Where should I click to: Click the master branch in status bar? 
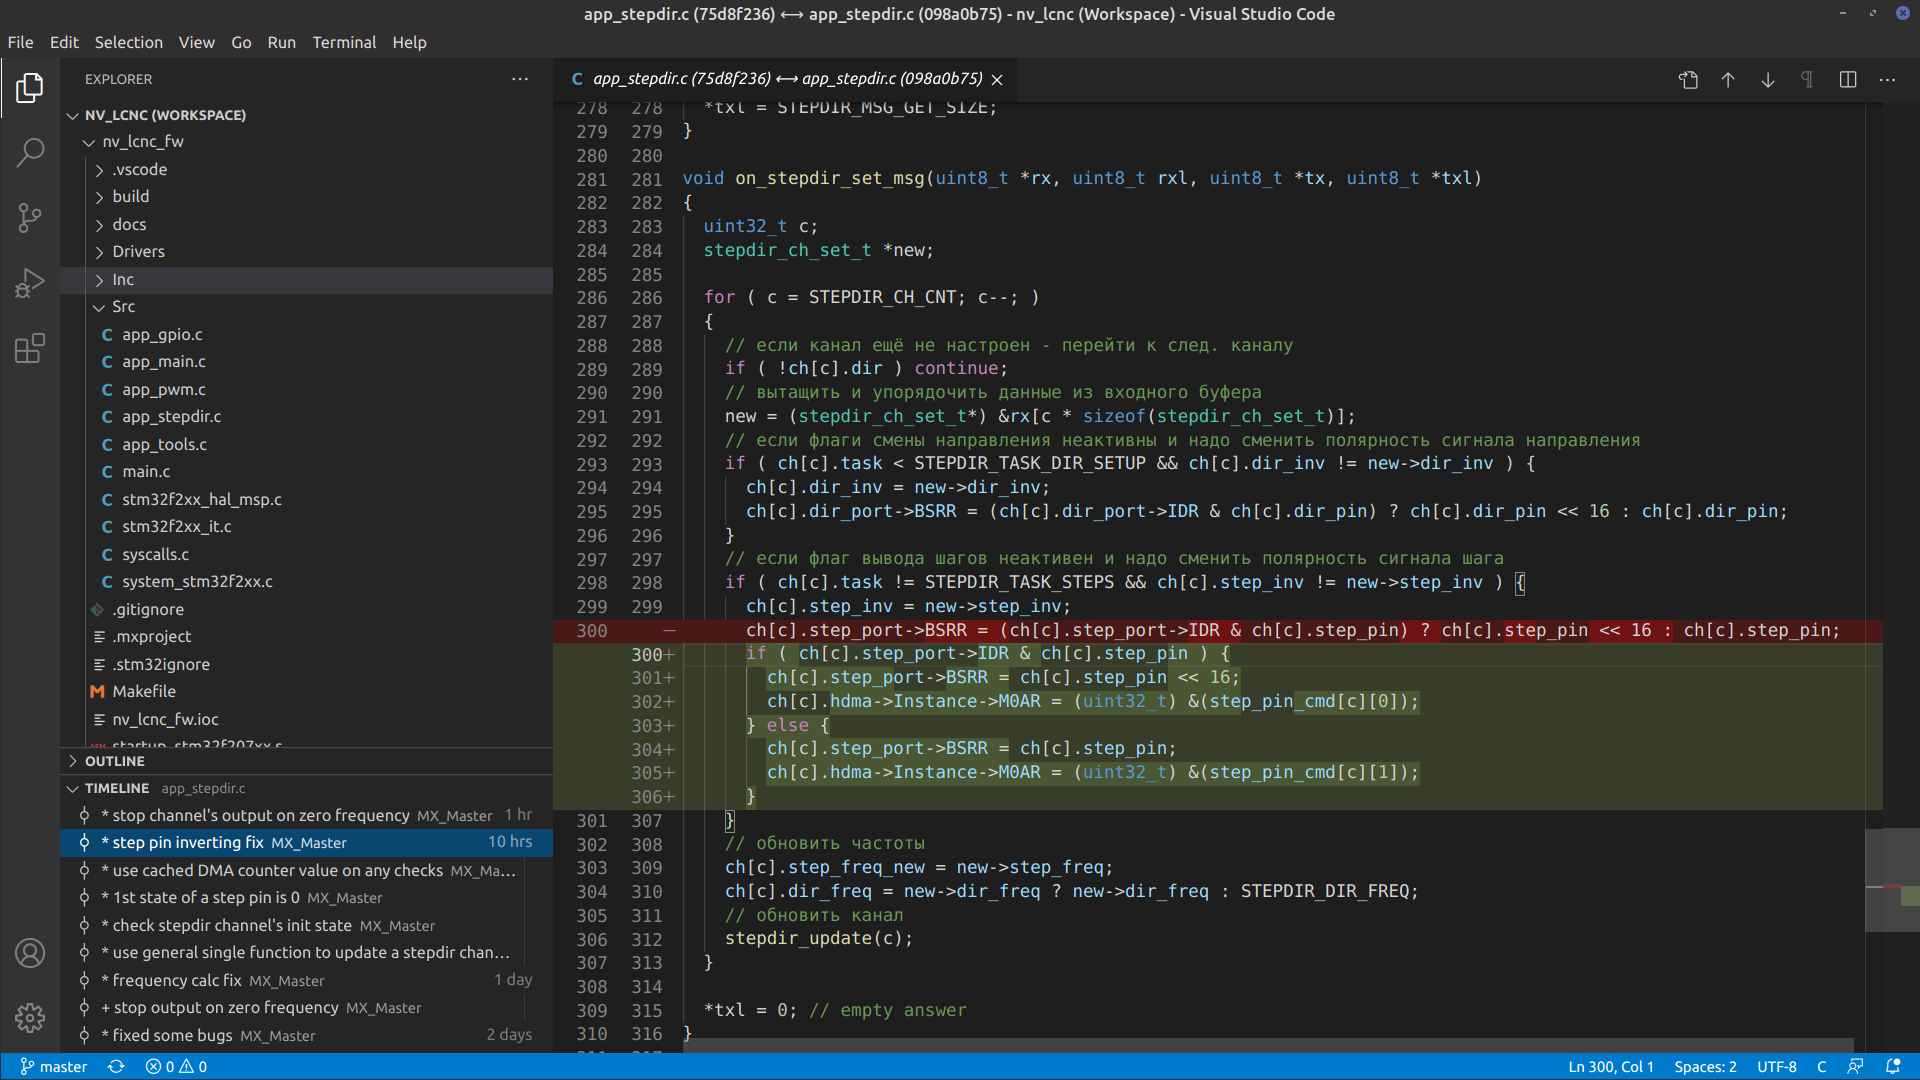(x=54, y=1067)
